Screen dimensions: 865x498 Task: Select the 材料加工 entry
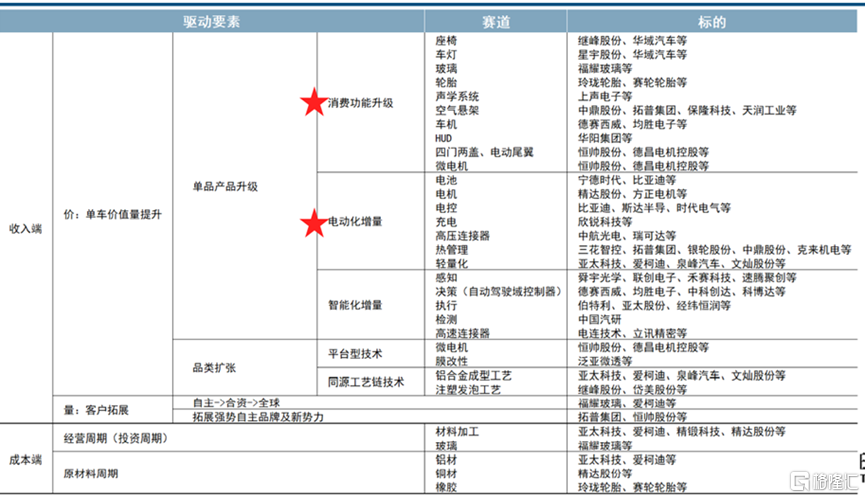click(457, 431)
